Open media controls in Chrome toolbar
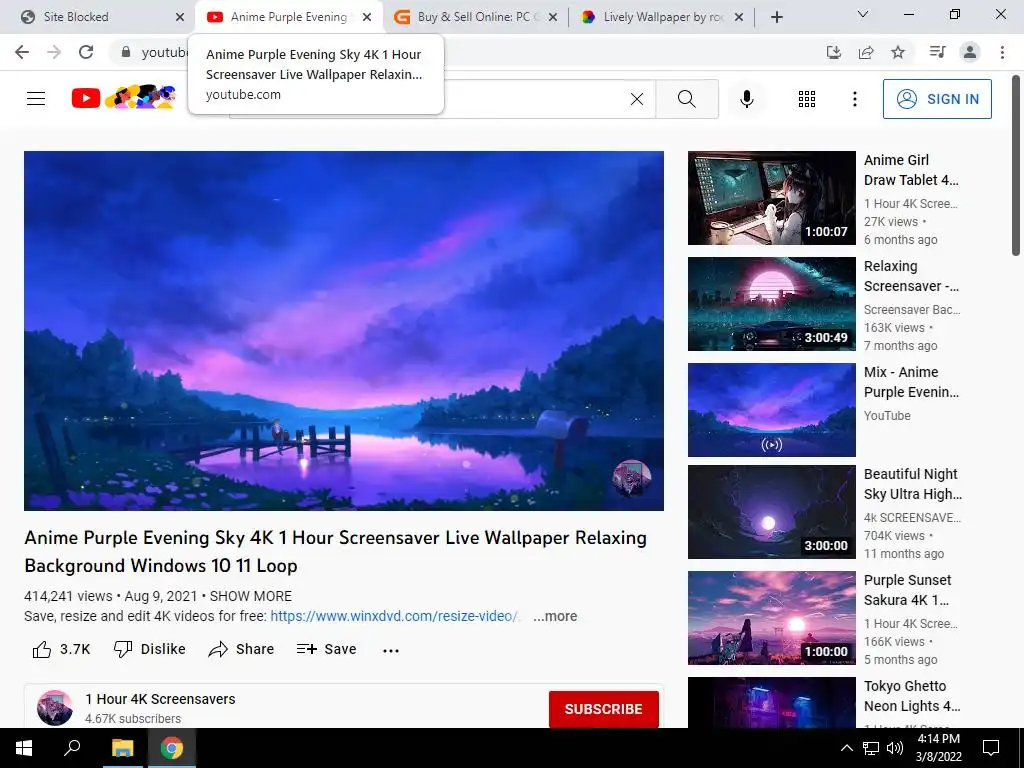 (937, 52)
